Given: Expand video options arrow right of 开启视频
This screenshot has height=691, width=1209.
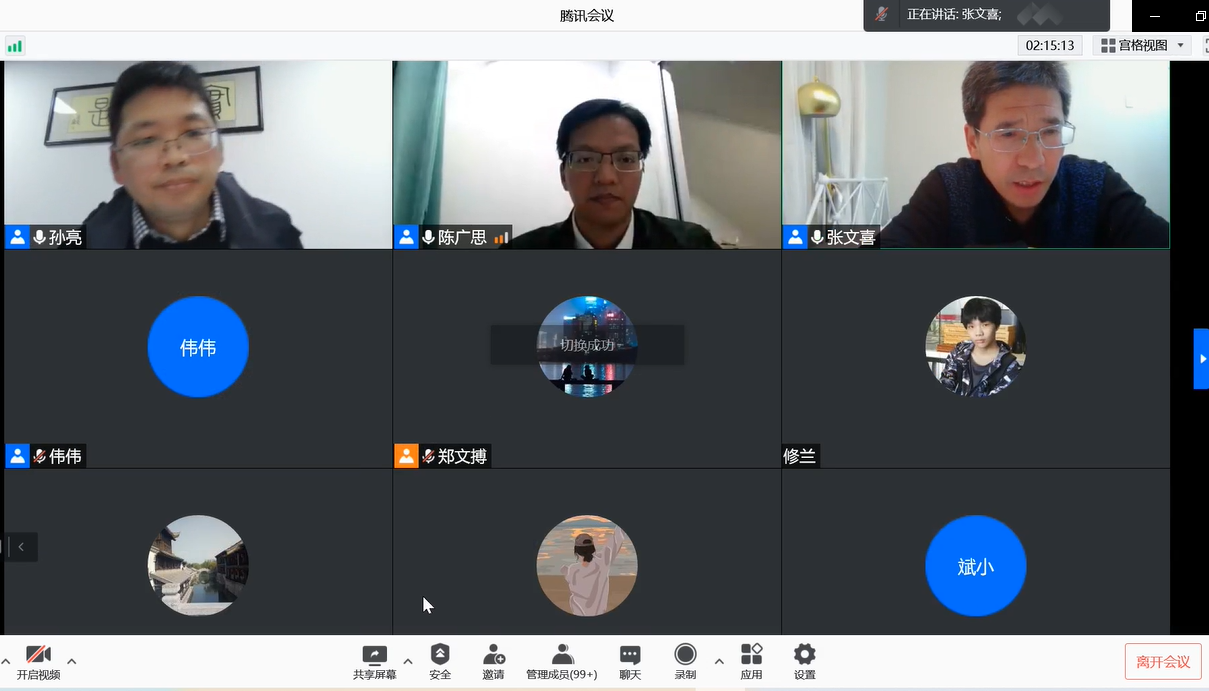Looking at the screenshot, I should [71, 661].
